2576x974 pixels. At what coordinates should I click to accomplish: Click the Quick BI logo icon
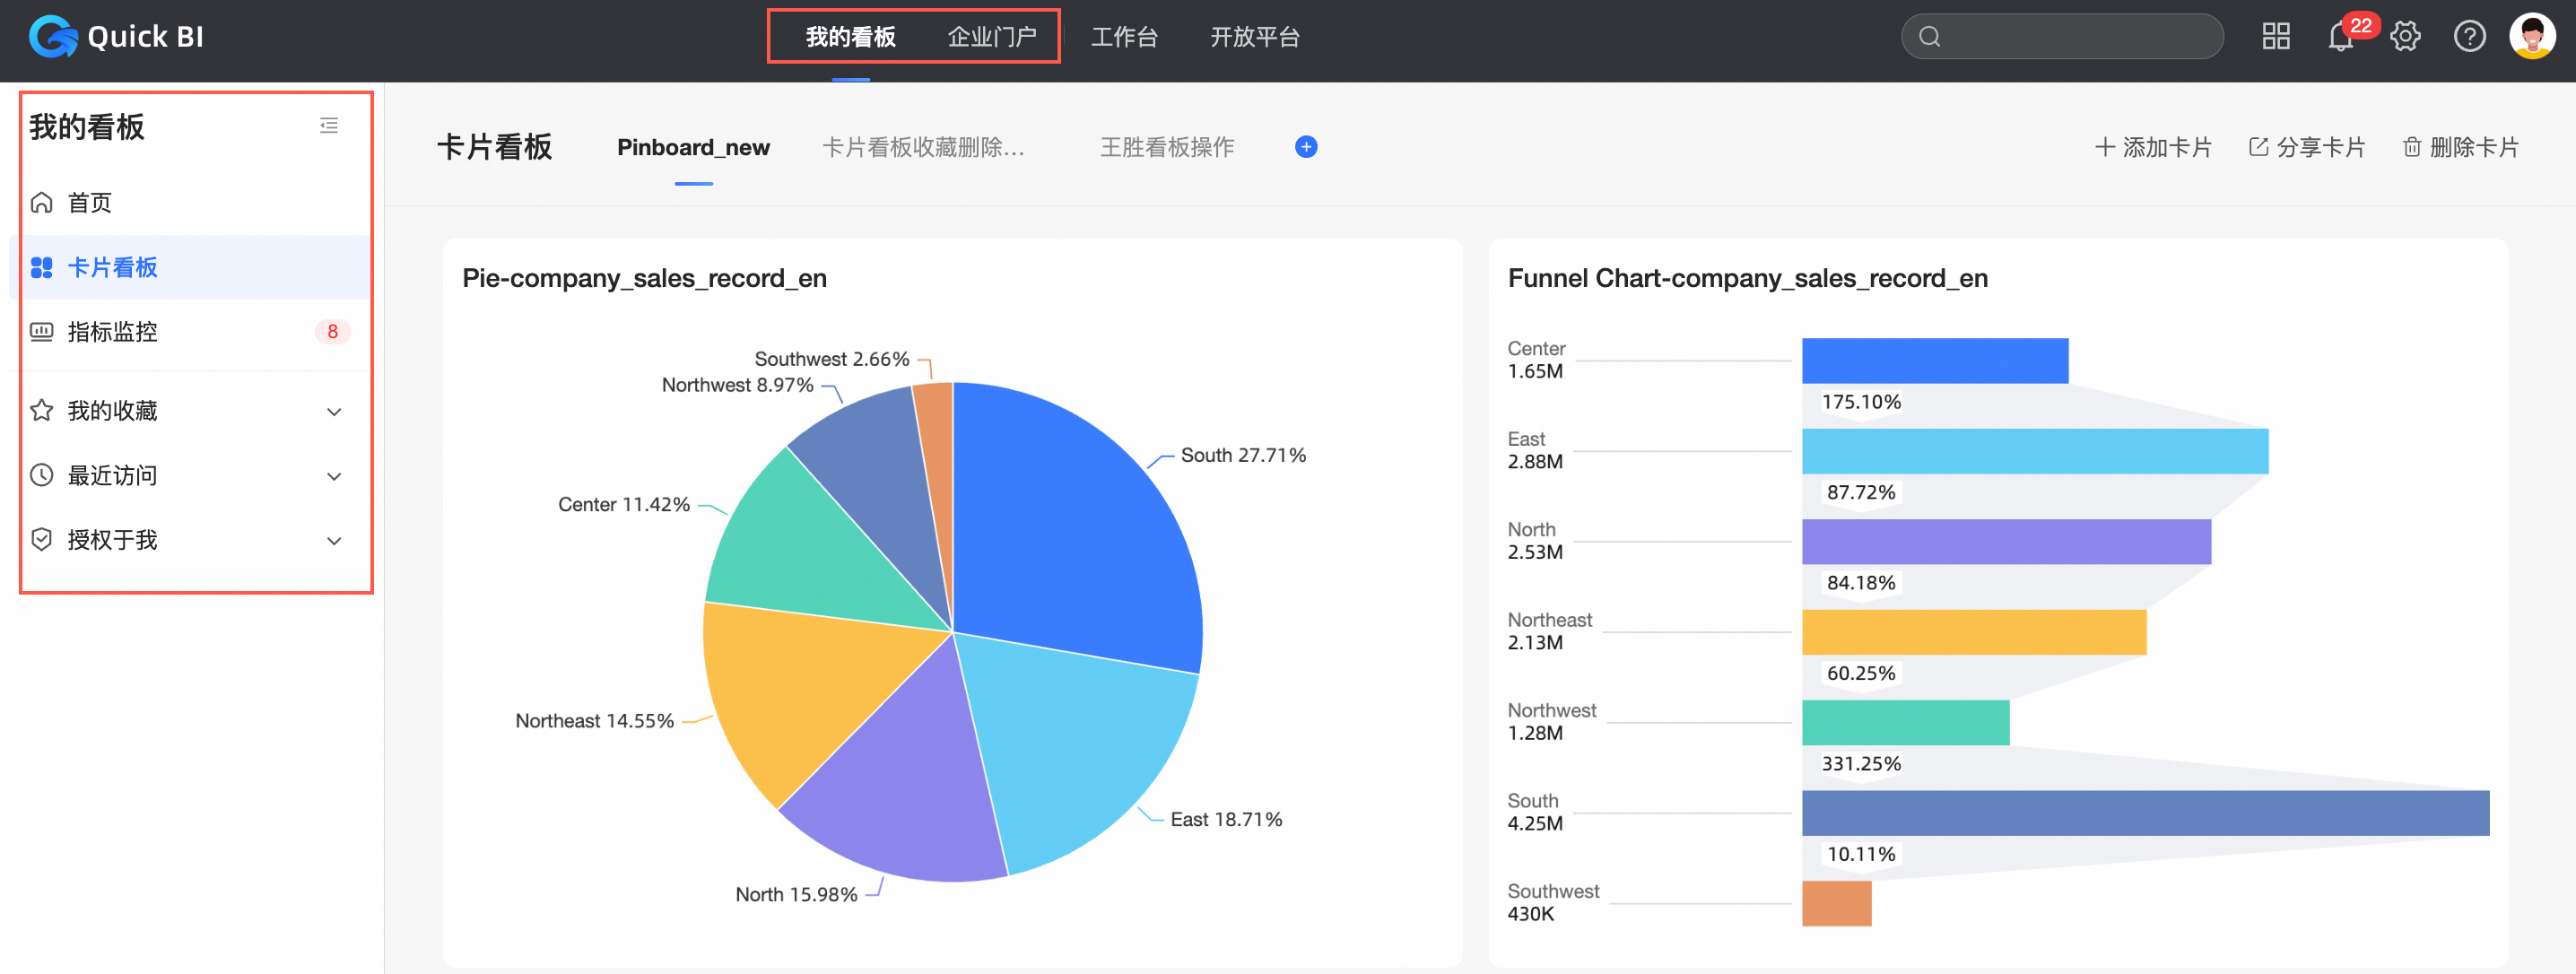pos(52,37)
